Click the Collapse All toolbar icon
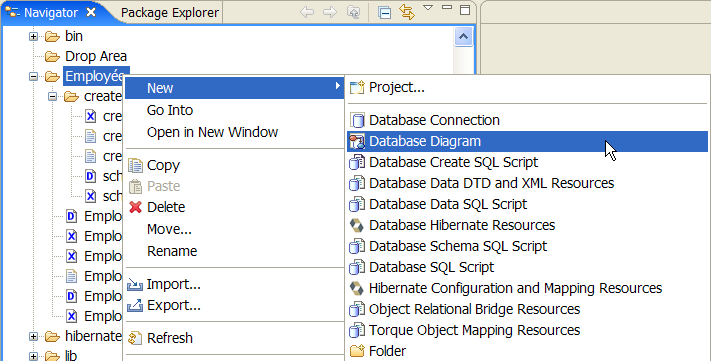 tap(385, 12)
